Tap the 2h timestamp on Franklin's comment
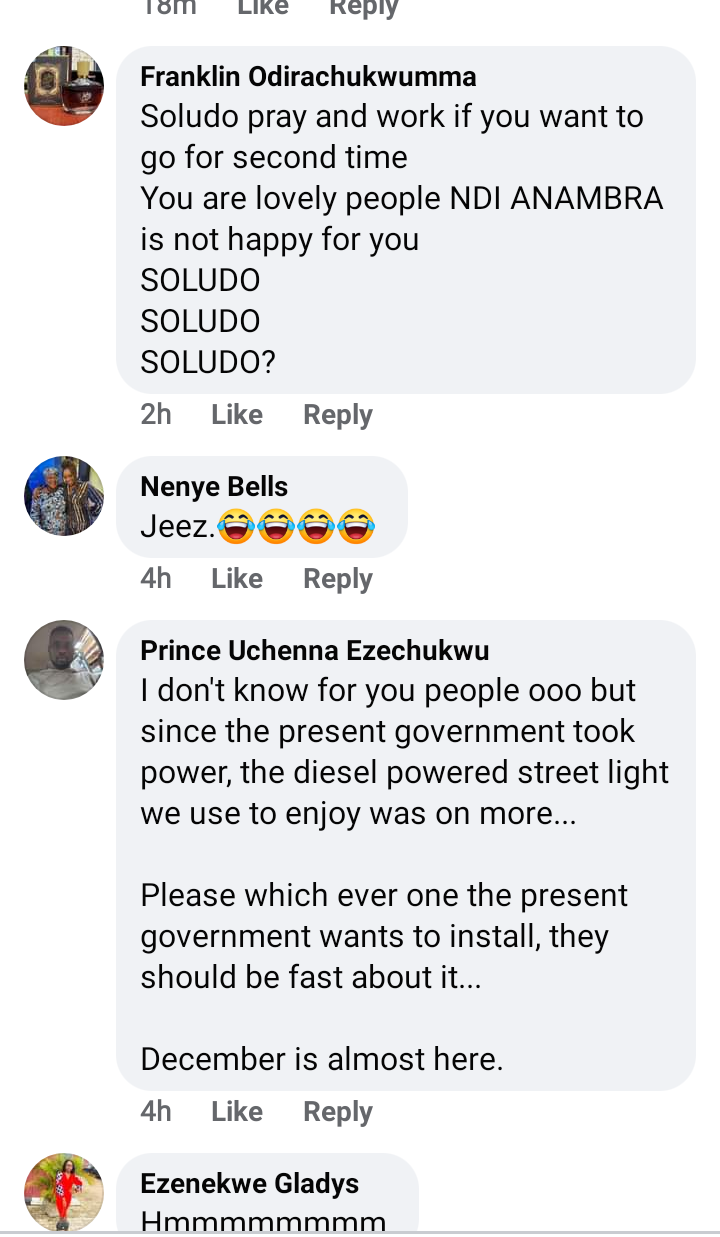 point(156,415)
